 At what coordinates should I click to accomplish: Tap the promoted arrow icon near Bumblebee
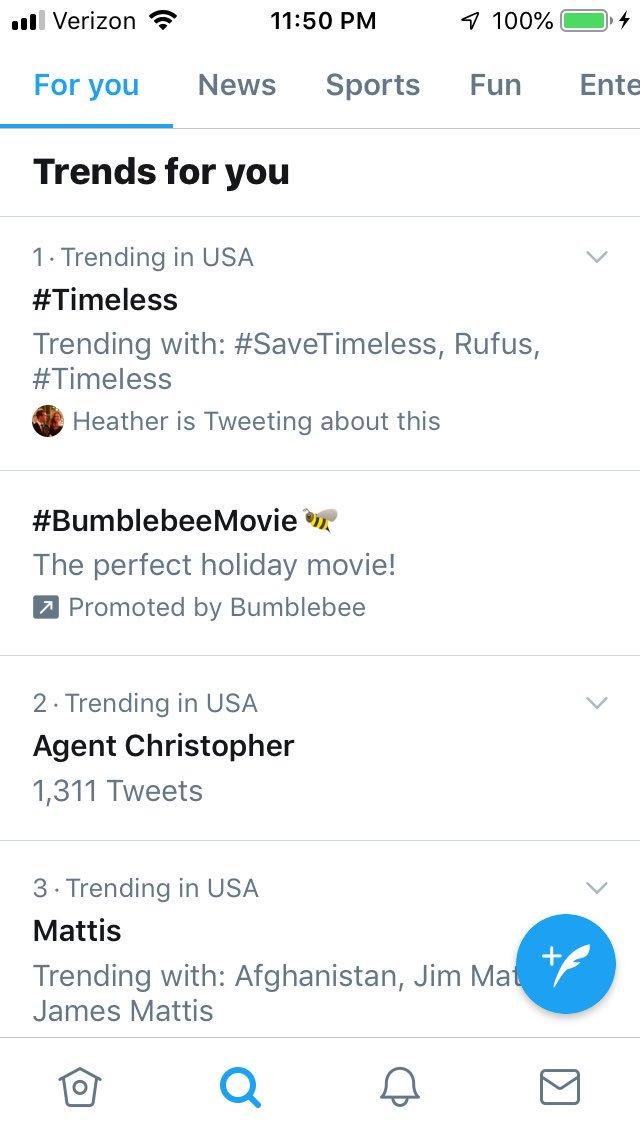46,608
